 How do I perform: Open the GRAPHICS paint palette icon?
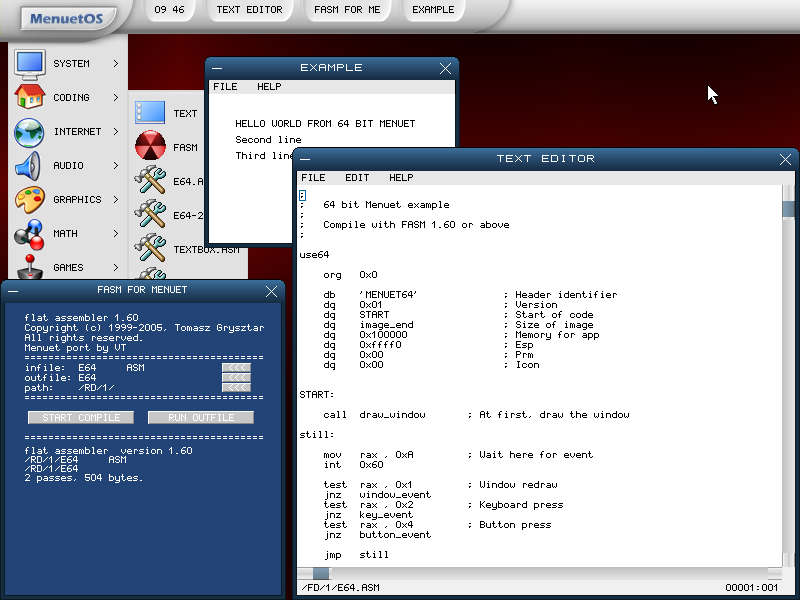click(30, 199)
